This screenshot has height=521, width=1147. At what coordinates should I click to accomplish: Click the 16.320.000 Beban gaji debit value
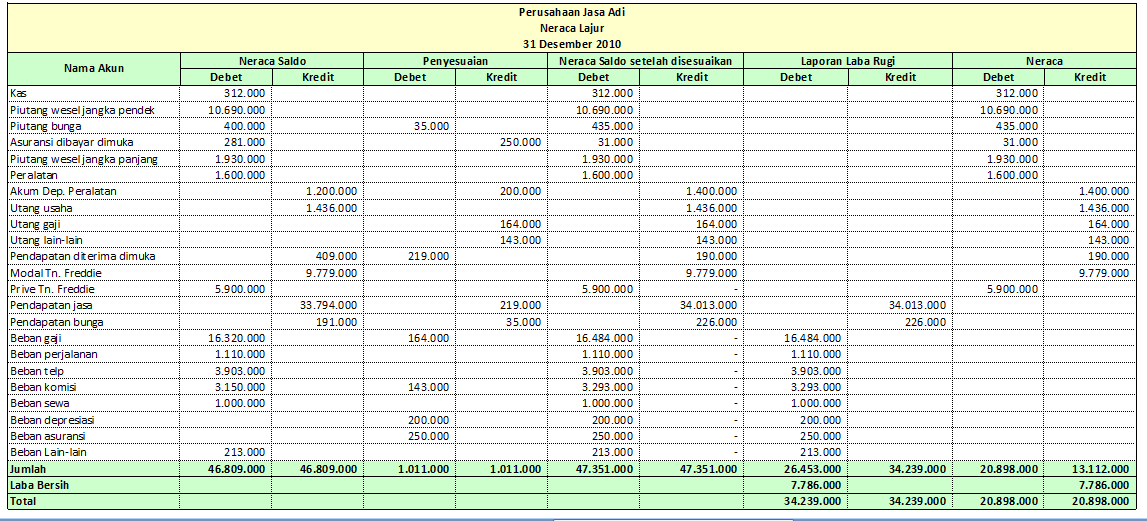[236, 338]
